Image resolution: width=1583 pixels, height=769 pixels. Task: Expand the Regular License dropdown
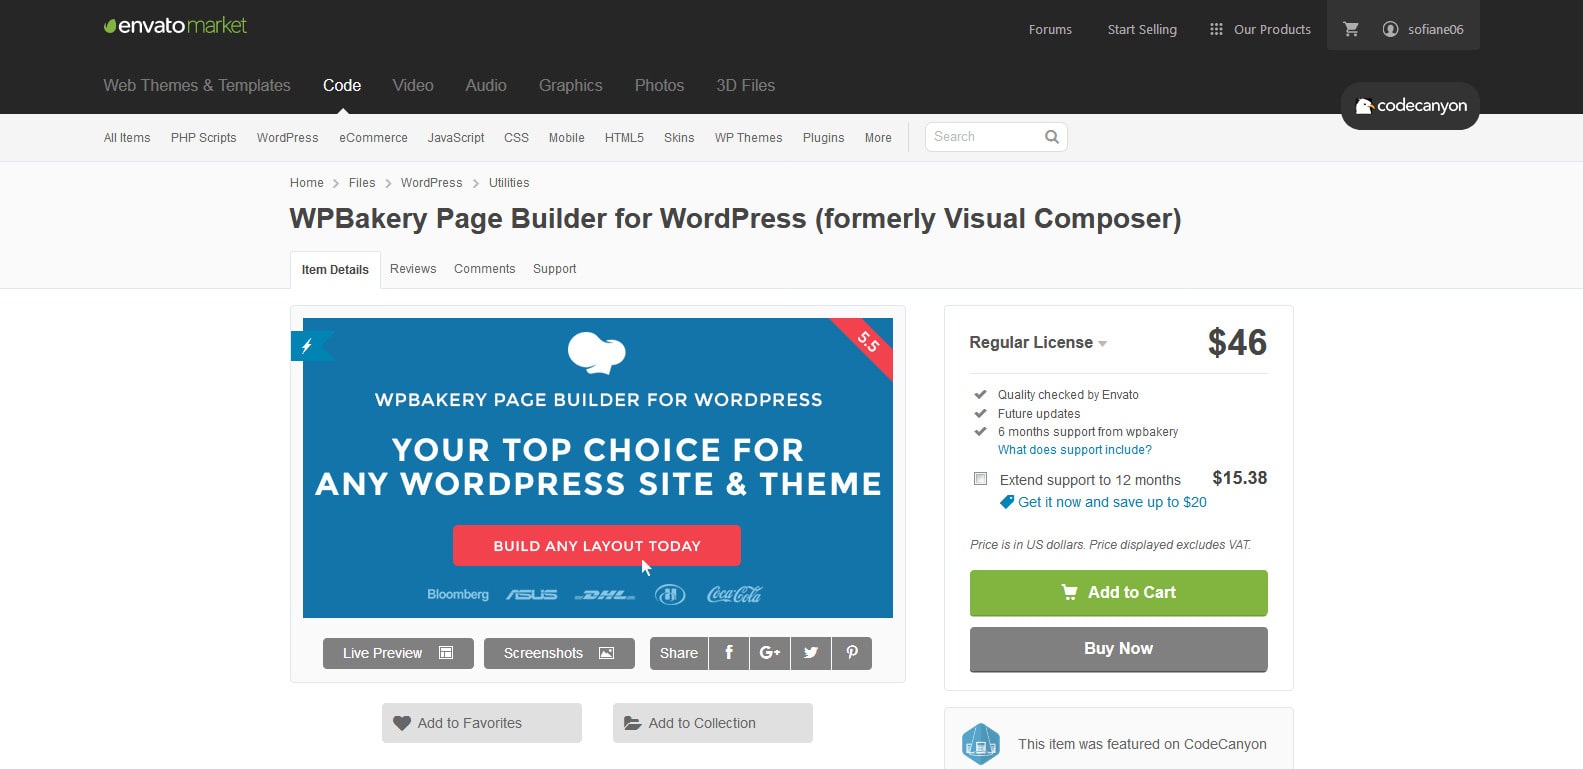(x=1038, y=343)
